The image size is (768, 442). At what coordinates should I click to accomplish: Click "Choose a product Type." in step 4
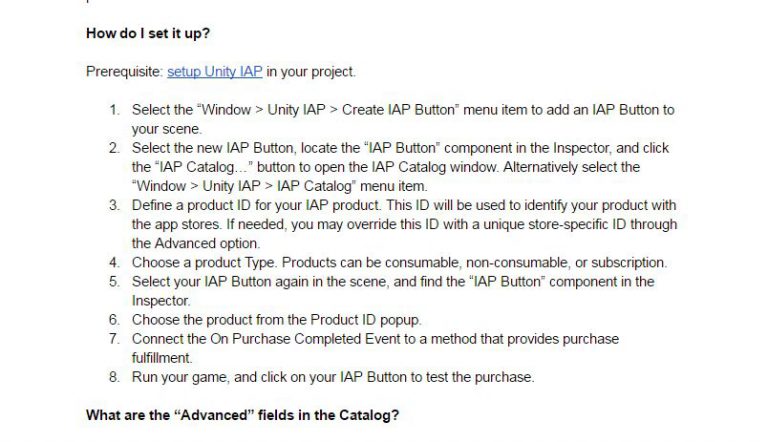(x=205, y=263)
